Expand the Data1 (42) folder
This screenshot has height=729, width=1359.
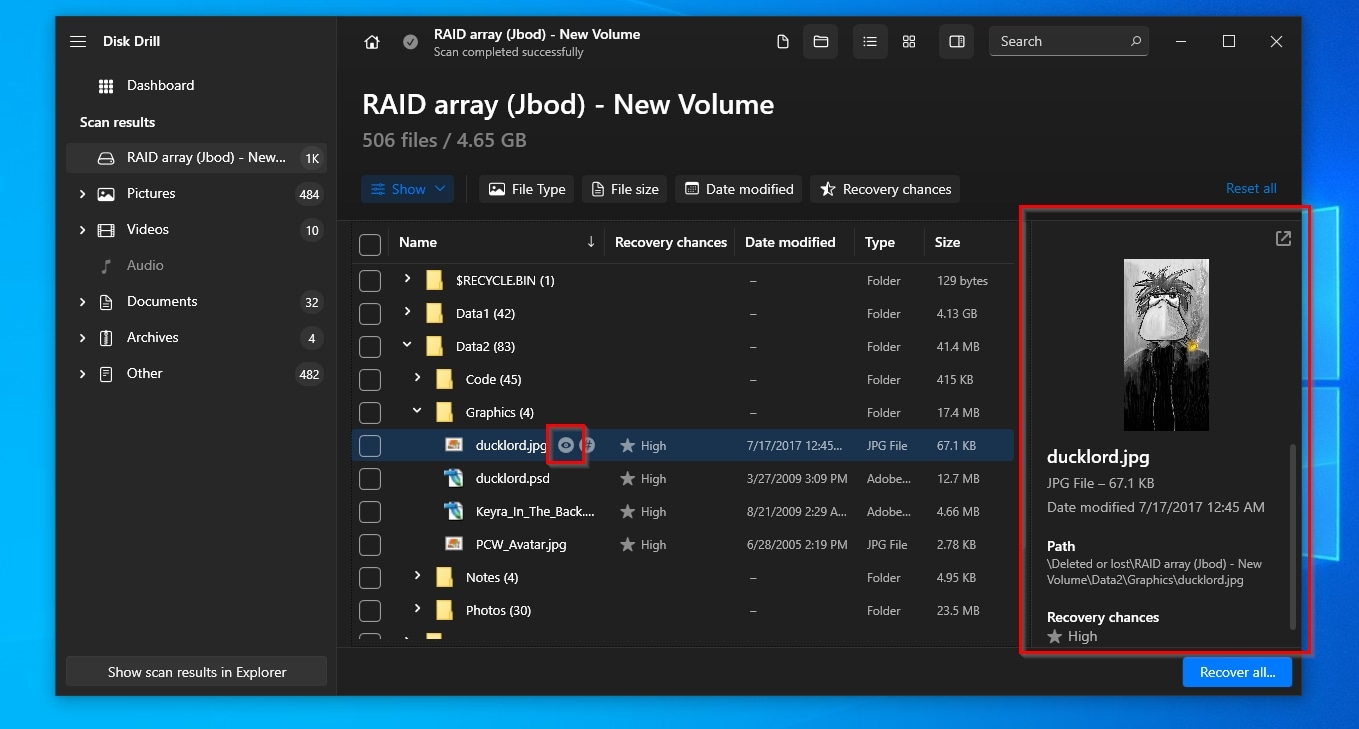[x=407, y=313]
